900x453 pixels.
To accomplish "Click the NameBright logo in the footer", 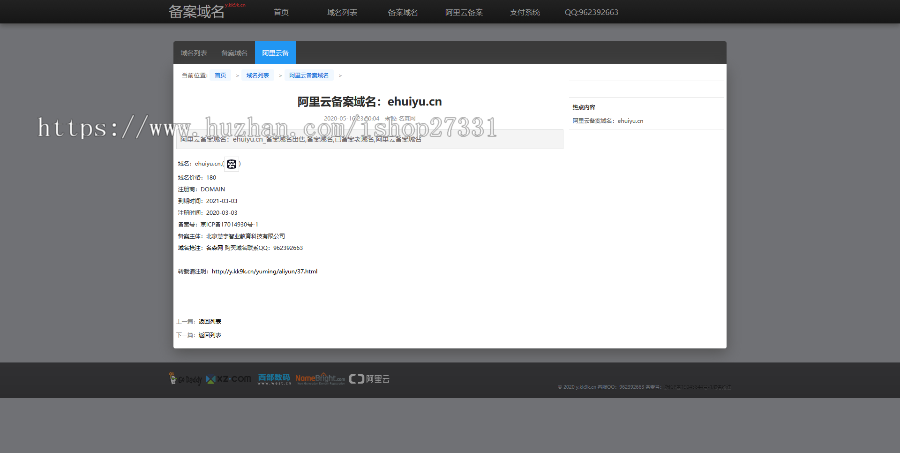I will pos(320,379).
